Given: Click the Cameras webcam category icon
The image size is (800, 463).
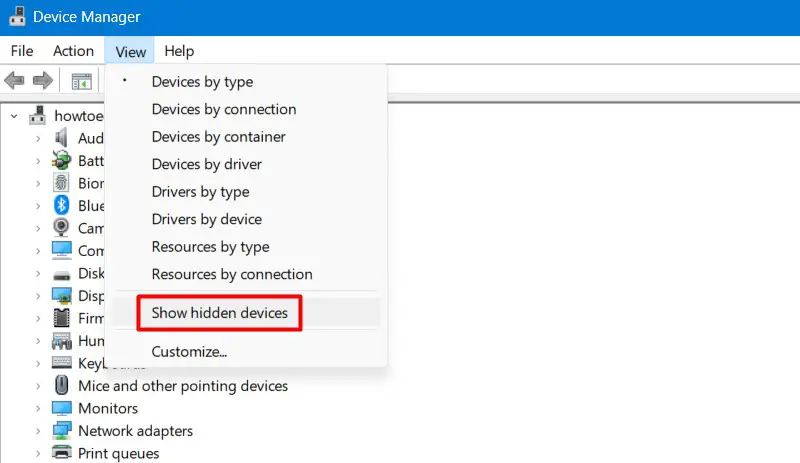Looking at the screenshot, I should [x=62, y=227].
